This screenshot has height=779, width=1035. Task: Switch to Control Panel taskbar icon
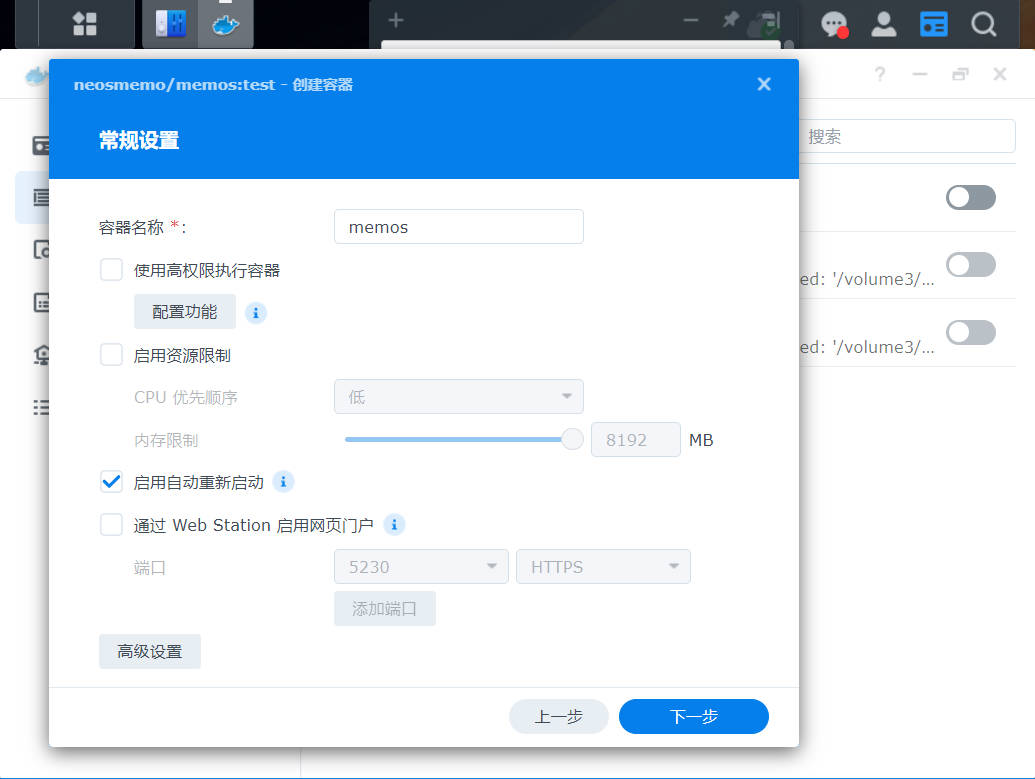pyautogui.click(x=170, y=24)
